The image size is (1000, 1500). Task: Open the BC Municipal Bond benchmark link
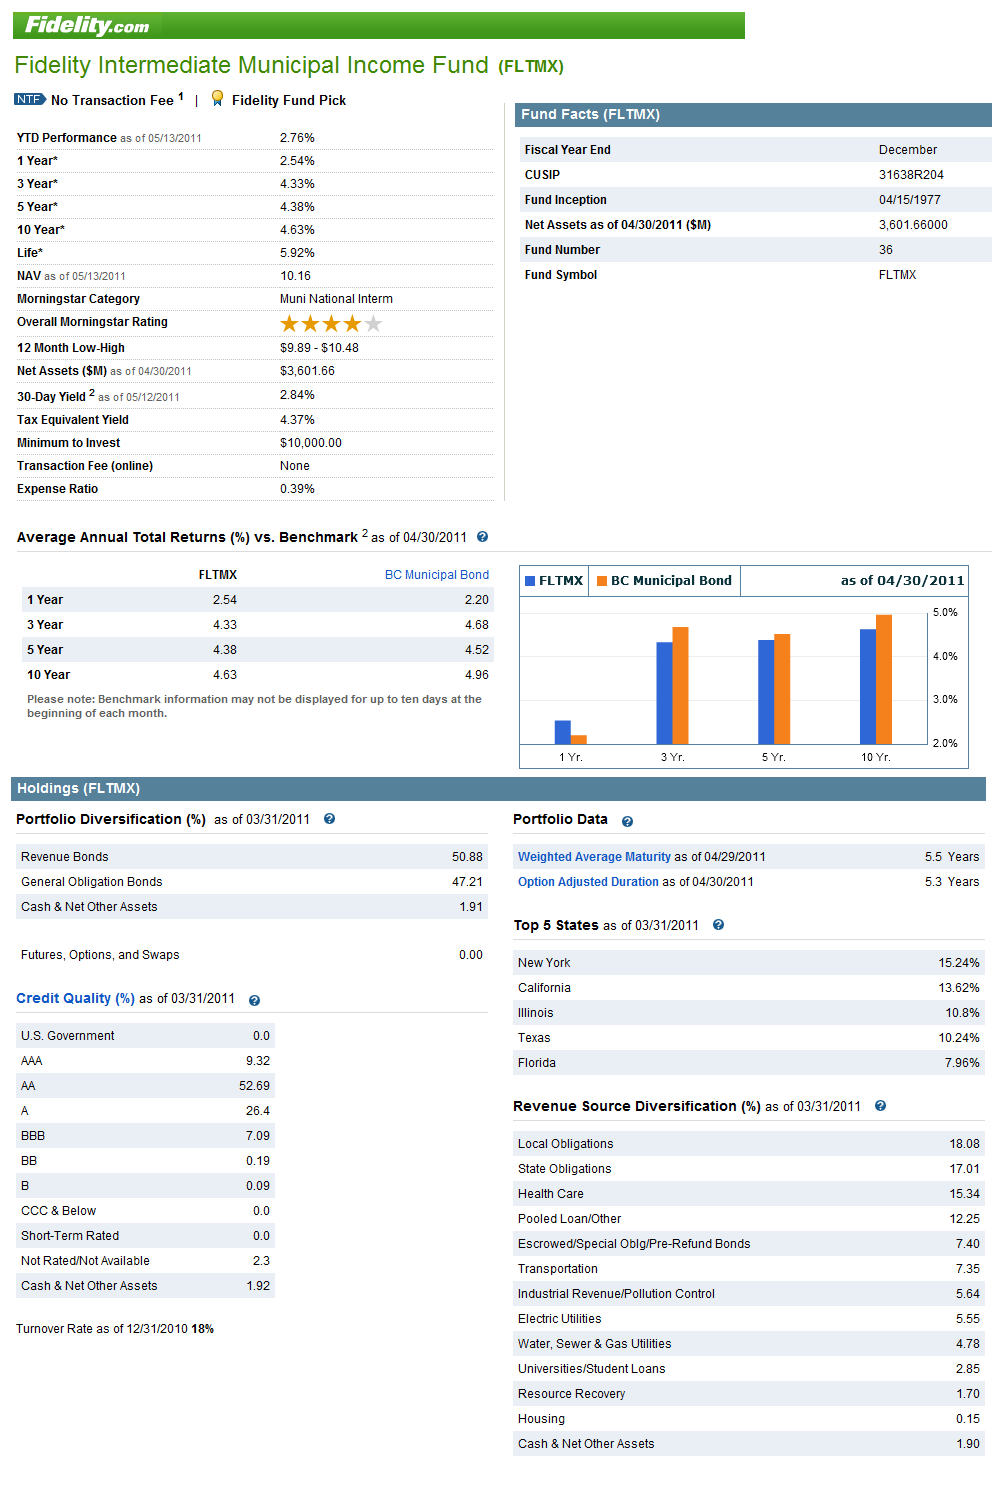437,575
